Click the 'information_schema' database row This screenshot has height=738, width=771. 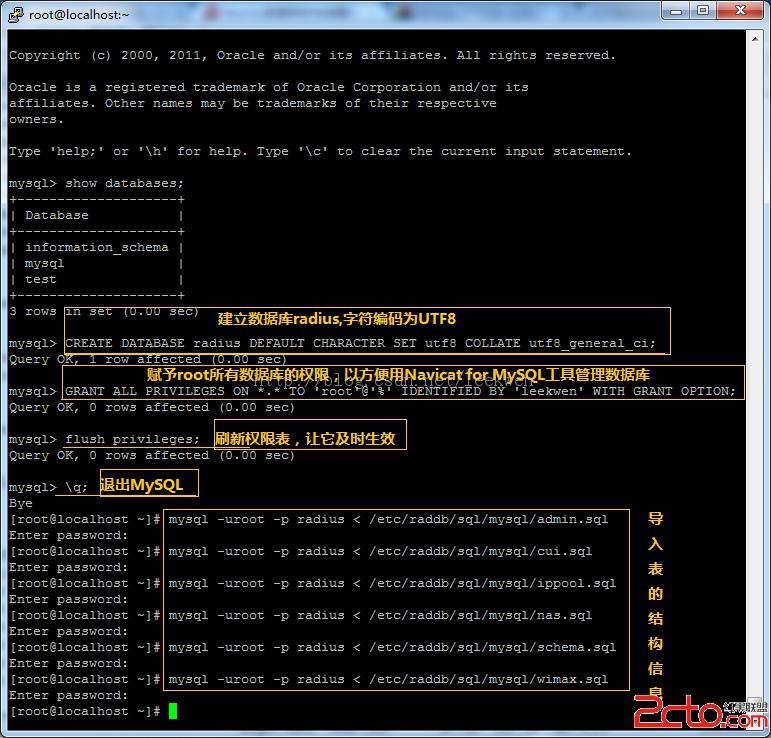tap(97, 247)
